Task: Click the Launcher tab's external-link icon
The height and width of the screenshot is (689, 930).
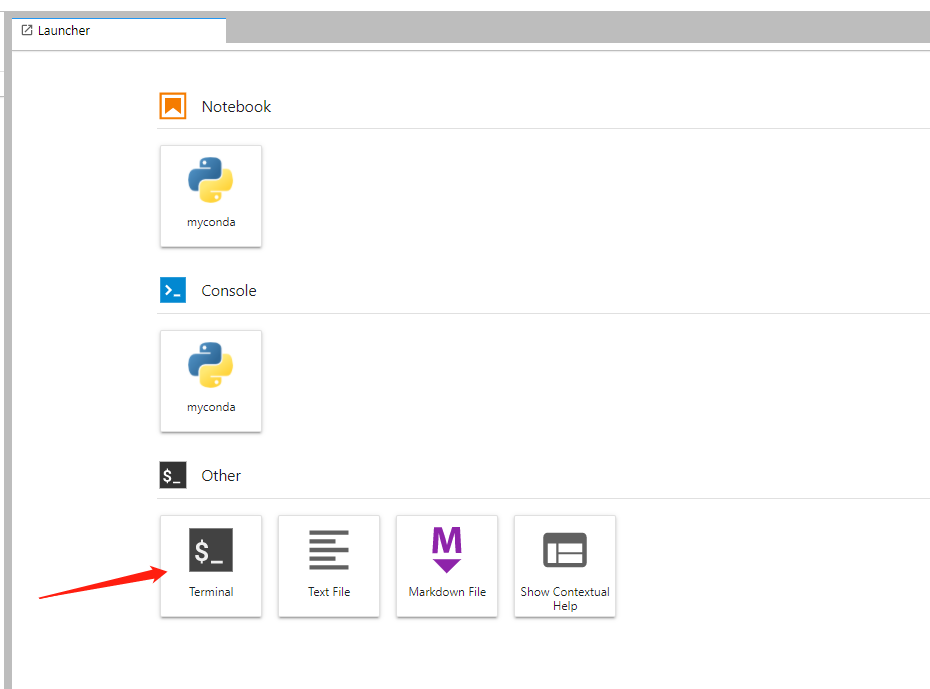Action: click(x=27, y=30)
